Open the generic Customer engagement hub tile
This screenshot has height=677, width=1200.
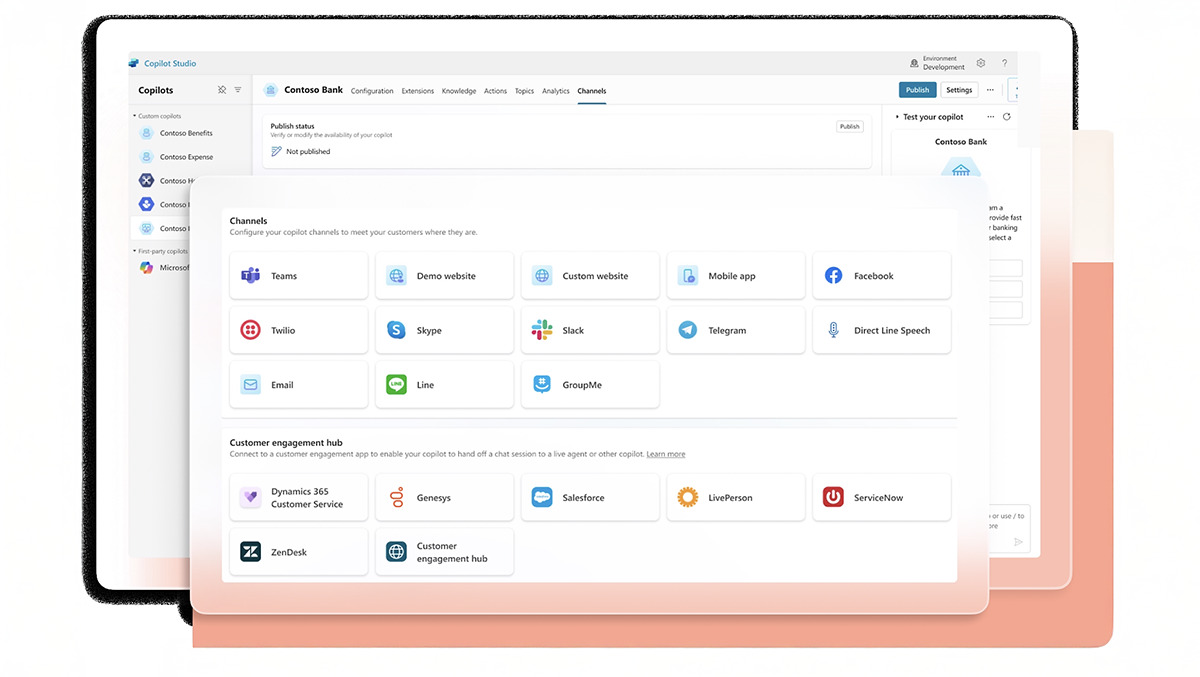[445, 552]
